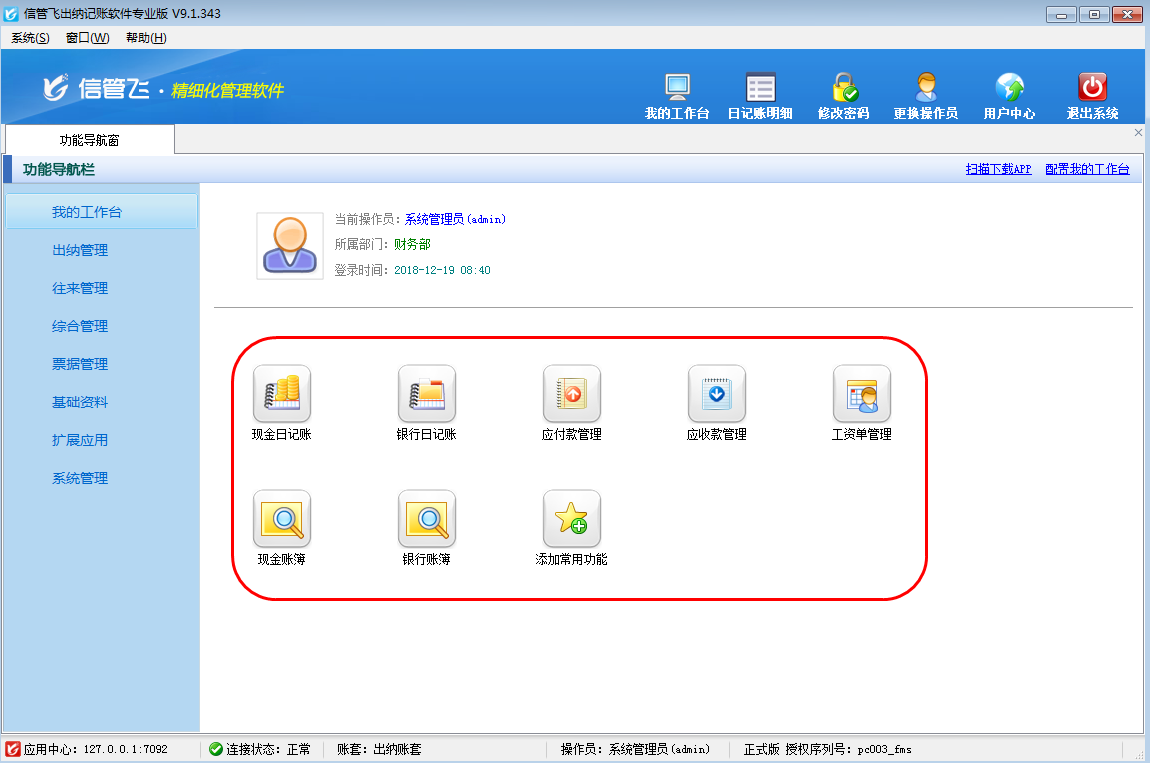Click 添加常用功能 to add common functions
Image resolution: width=1150 pixels, height=763 pixels.
572,528
